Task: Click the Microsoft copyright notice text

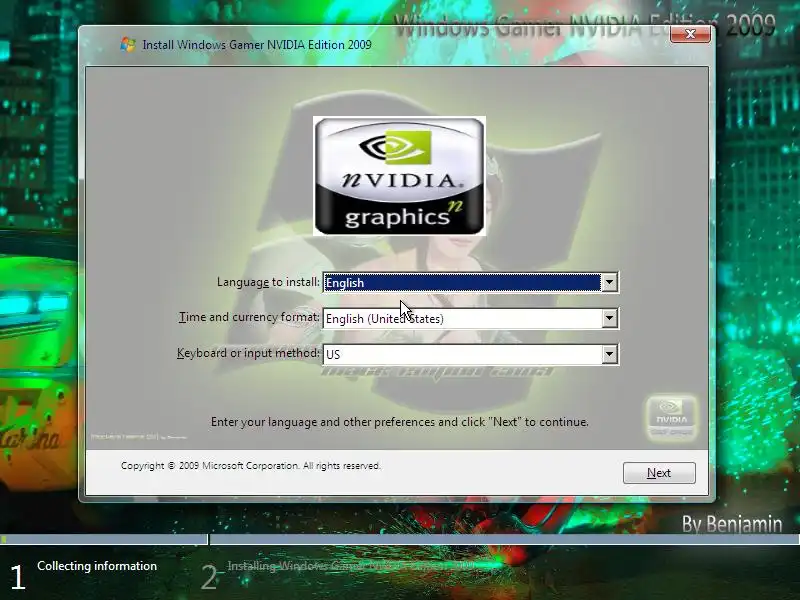Action: point(251,466)
